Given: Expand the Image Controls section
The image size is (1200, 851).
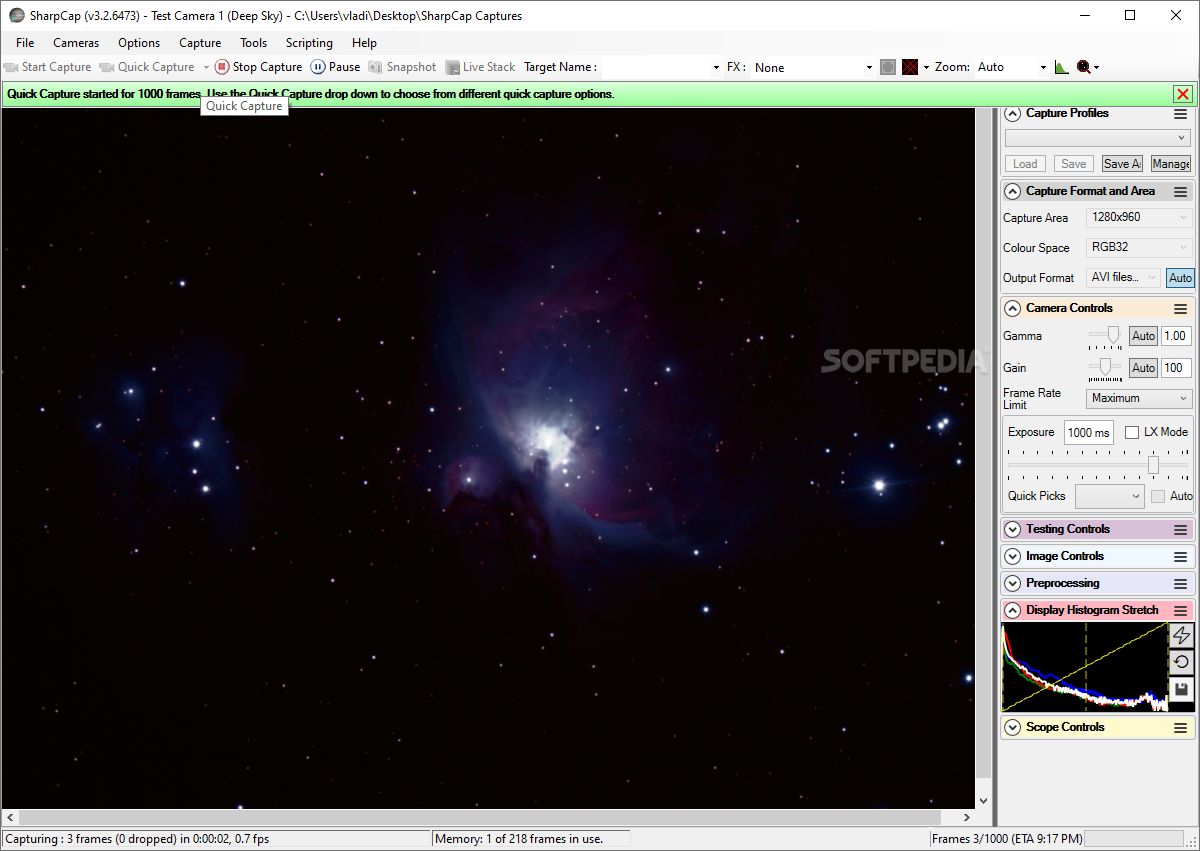Looking at the screenshot, I should pyautogui.click(x=1012, y=557).
